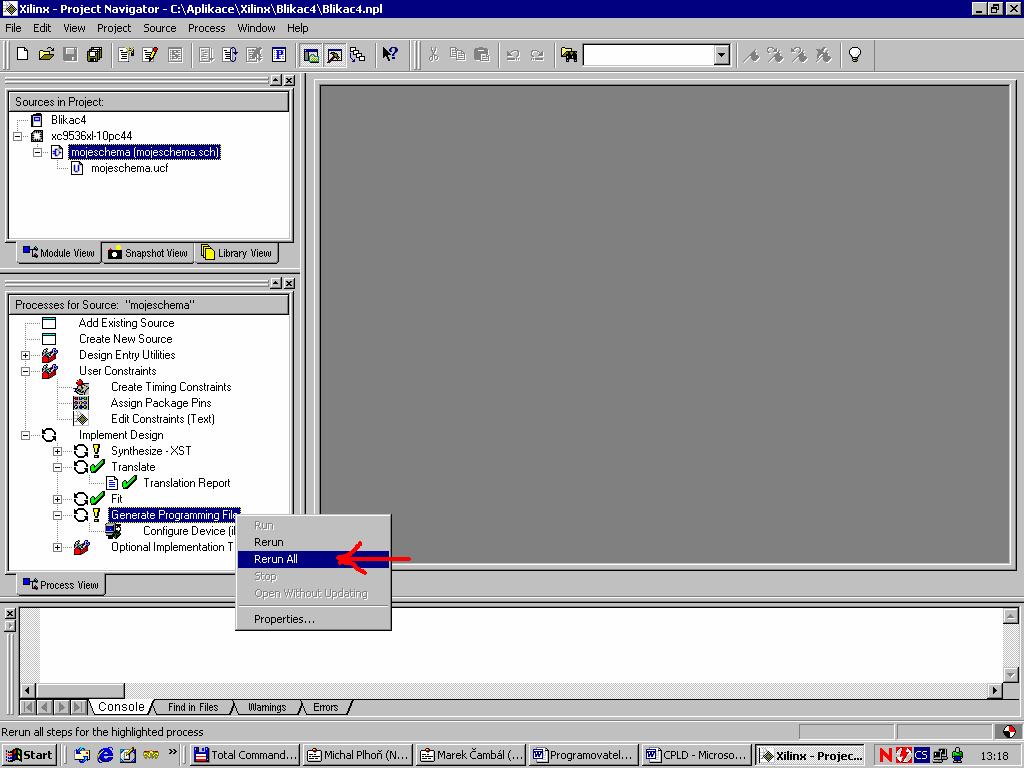Image resolution: width=1024 pixels, height=768 pixels.
Task: Click the light bulb tip icon
Action: 855,54
